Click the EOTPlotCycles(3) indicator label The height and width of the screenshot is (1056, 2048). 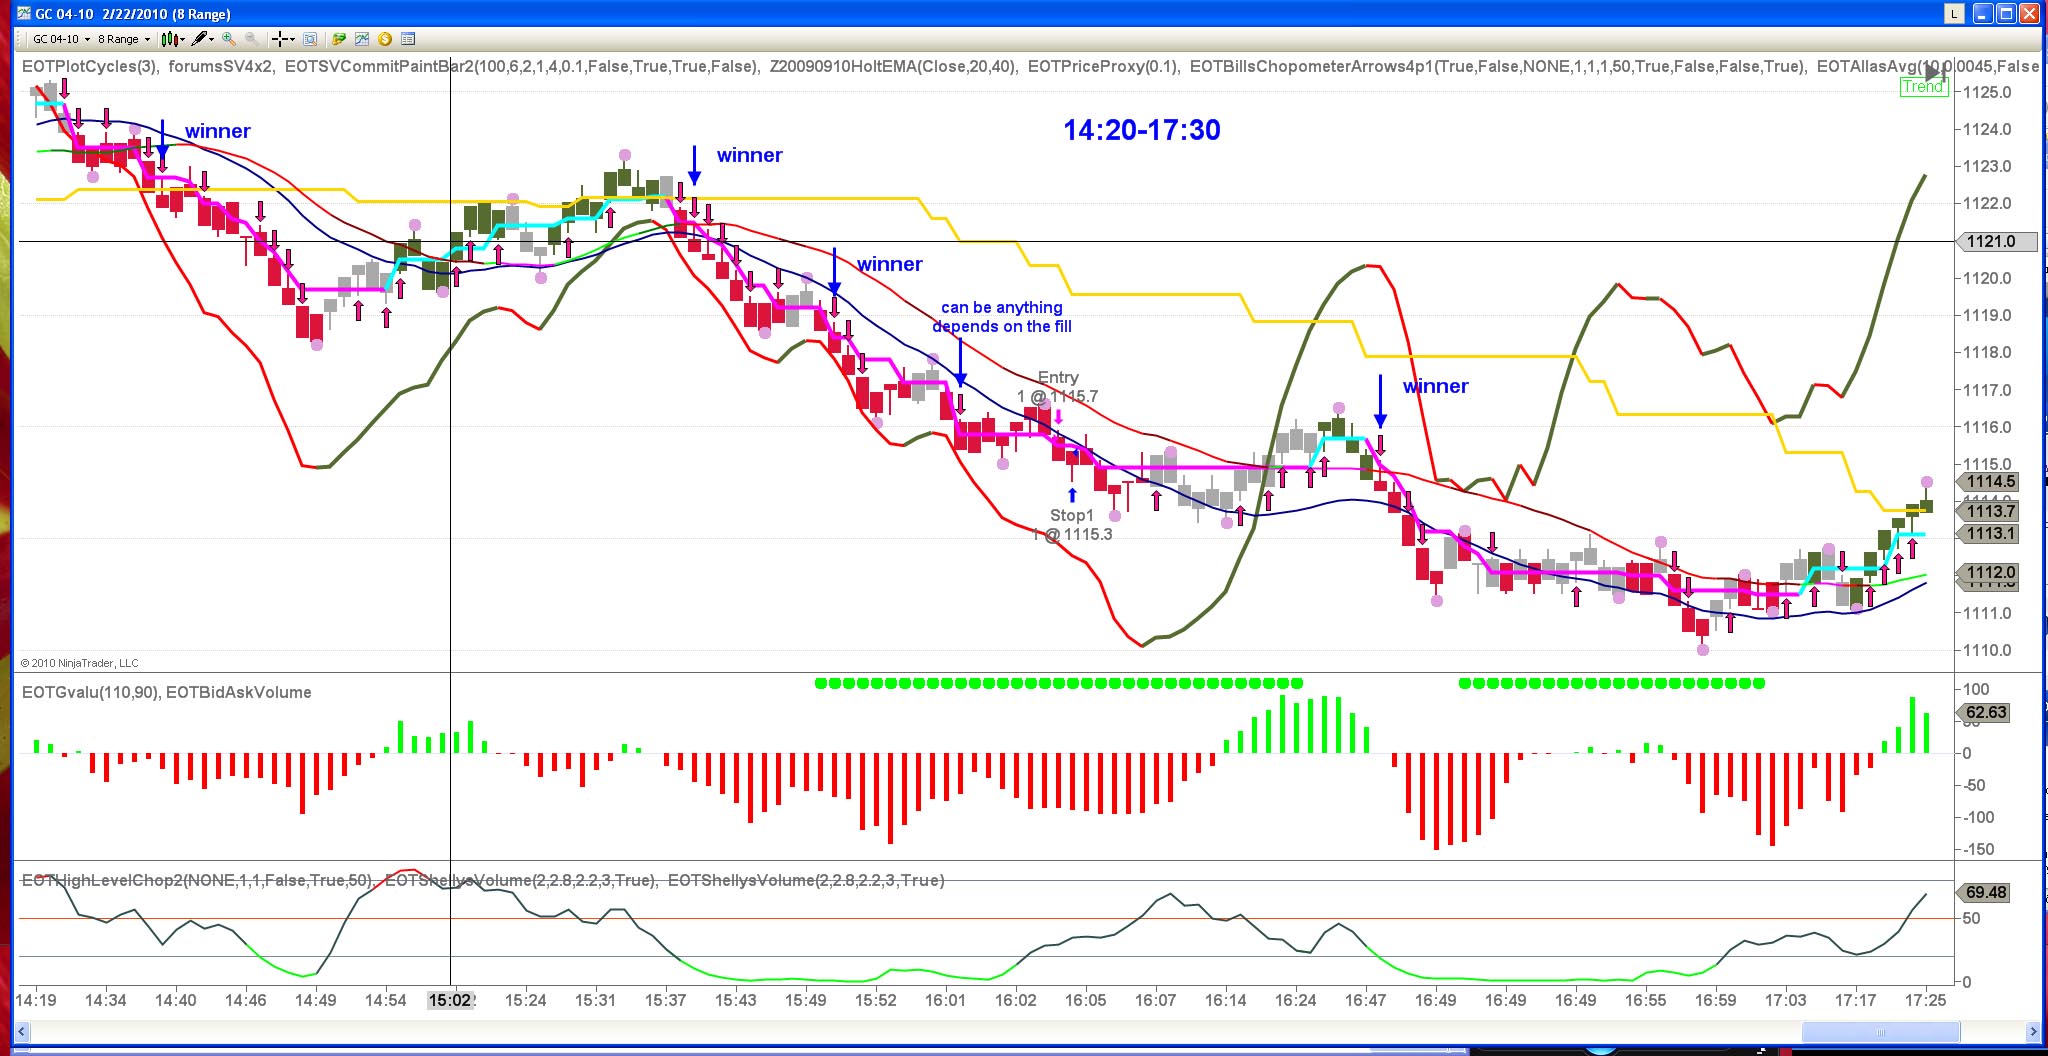point(90,66)
